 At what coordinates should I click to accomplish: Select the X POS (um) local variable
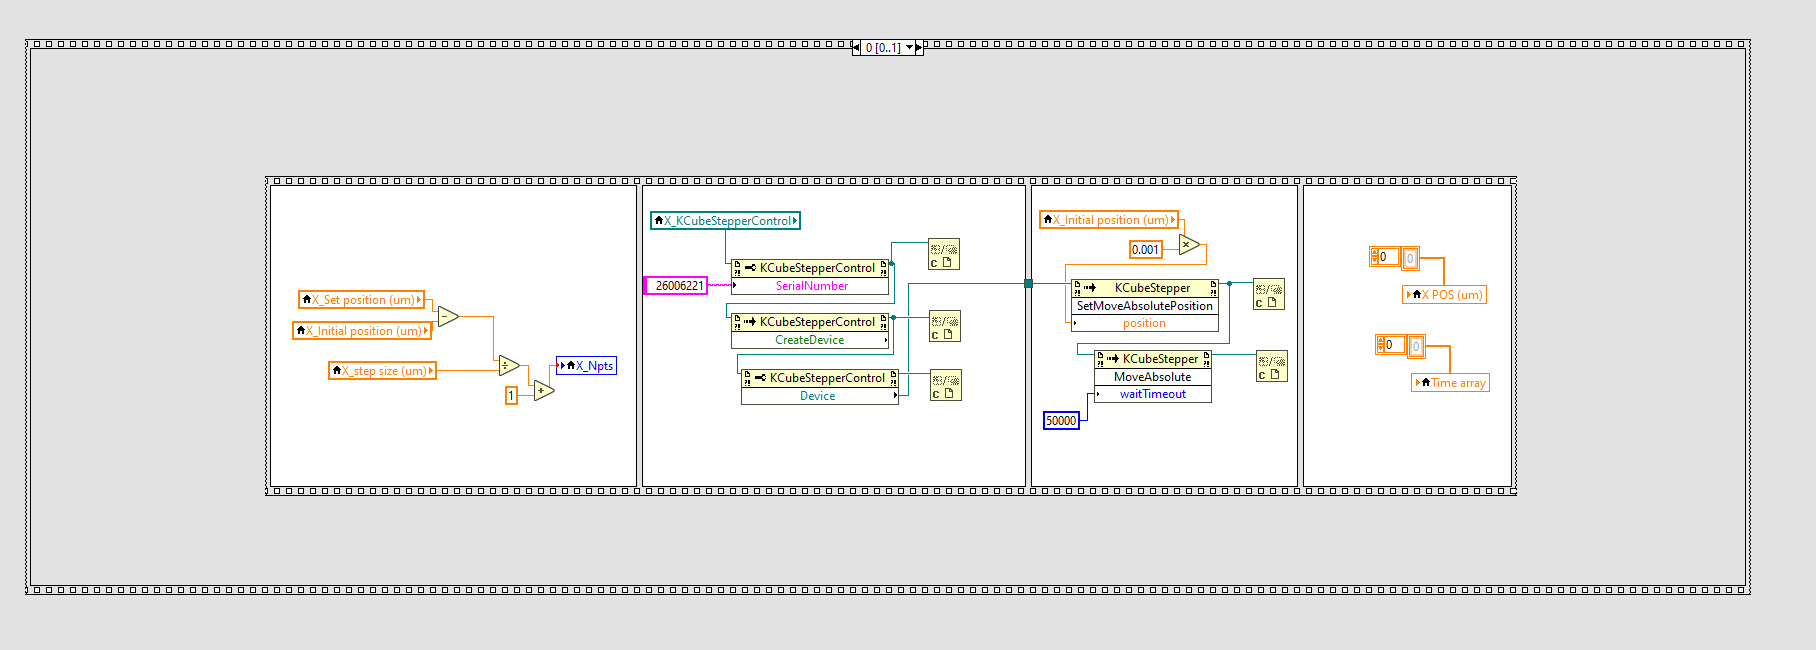coord(1445,295)
